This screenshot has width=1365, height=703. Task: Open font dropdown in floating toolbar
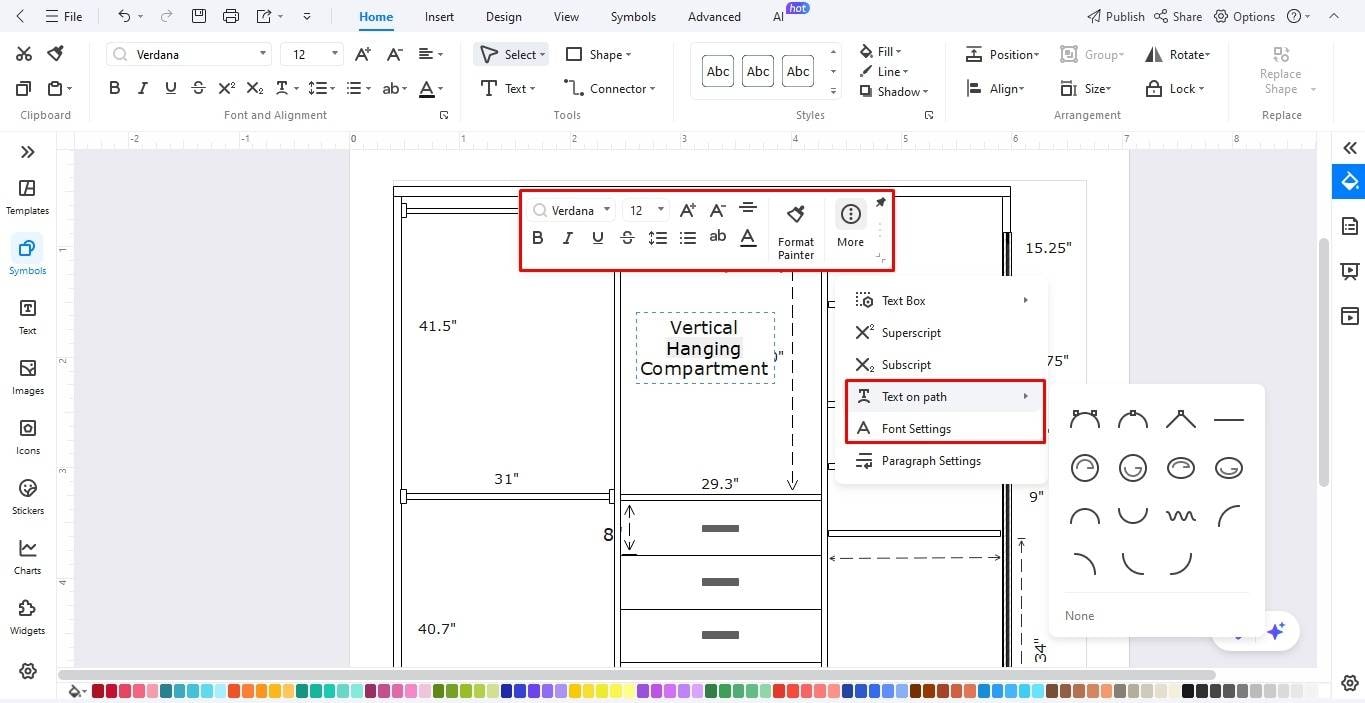point(607,210)
